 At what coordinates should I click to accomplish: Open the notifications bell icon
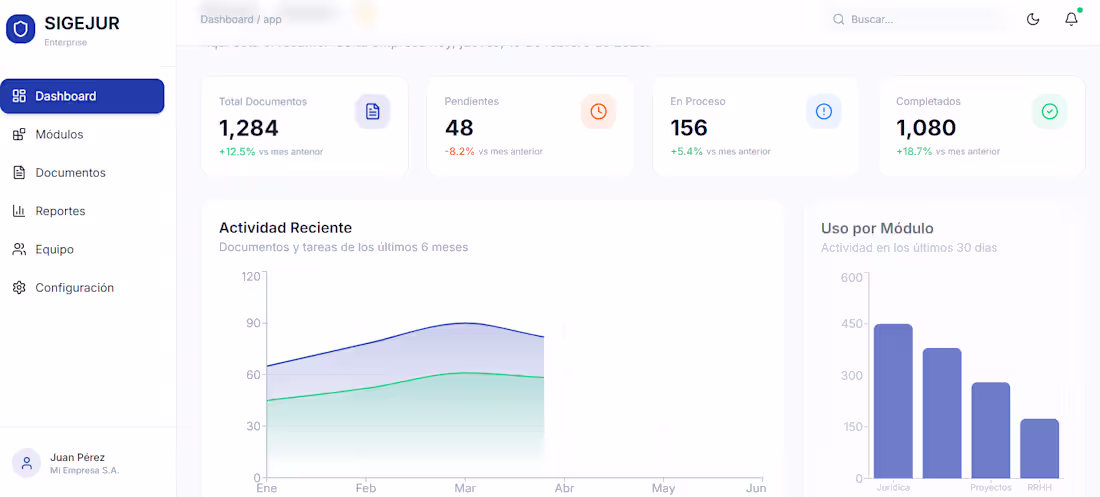coord(1071,20)
